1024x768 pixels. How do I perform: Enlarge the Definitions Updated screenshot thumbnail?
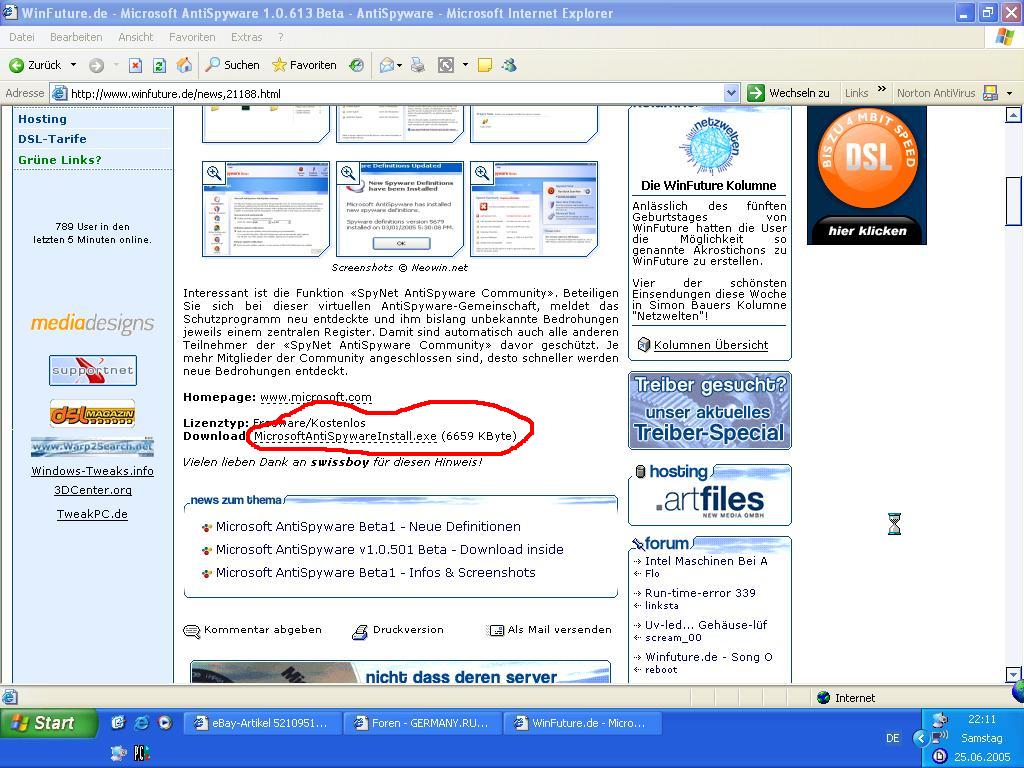tap(400, 209)
